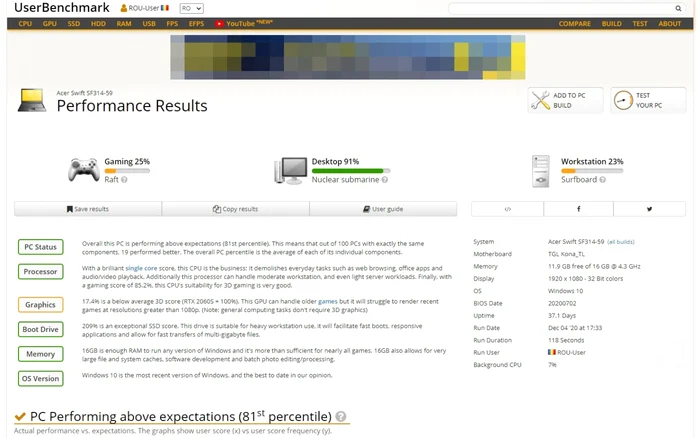Click the laptop icon beside Performance Results

pos(32,100)
